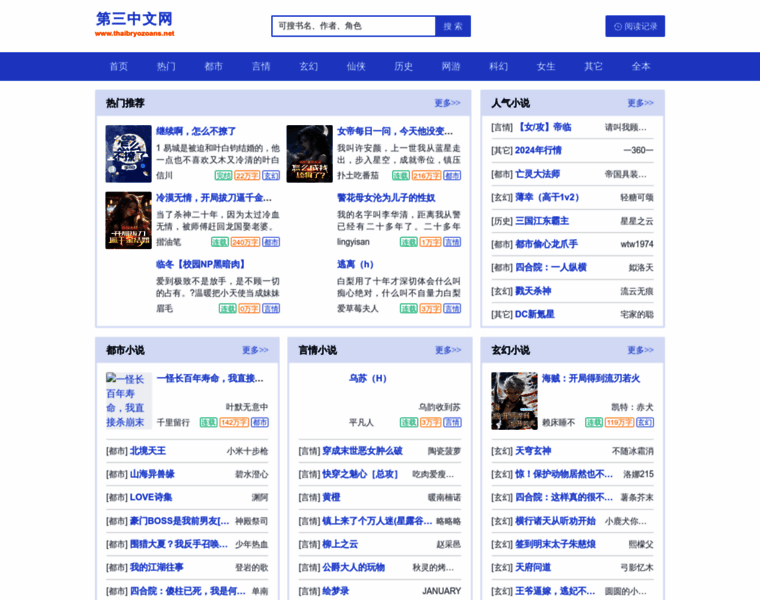Open 四合院：一人纵横 in 人气小说
760x600 pixels.
tap(551, 267)
